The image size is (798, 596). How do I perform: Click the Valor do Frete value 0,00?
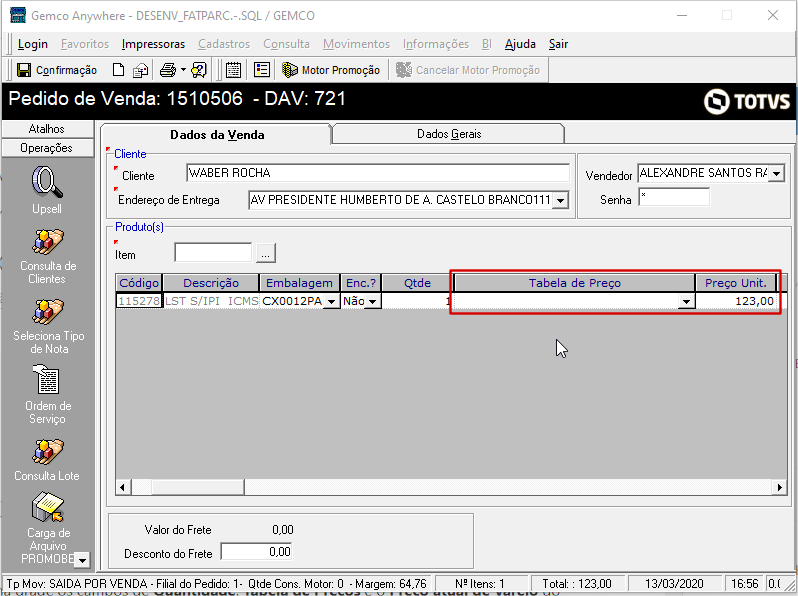282,530
